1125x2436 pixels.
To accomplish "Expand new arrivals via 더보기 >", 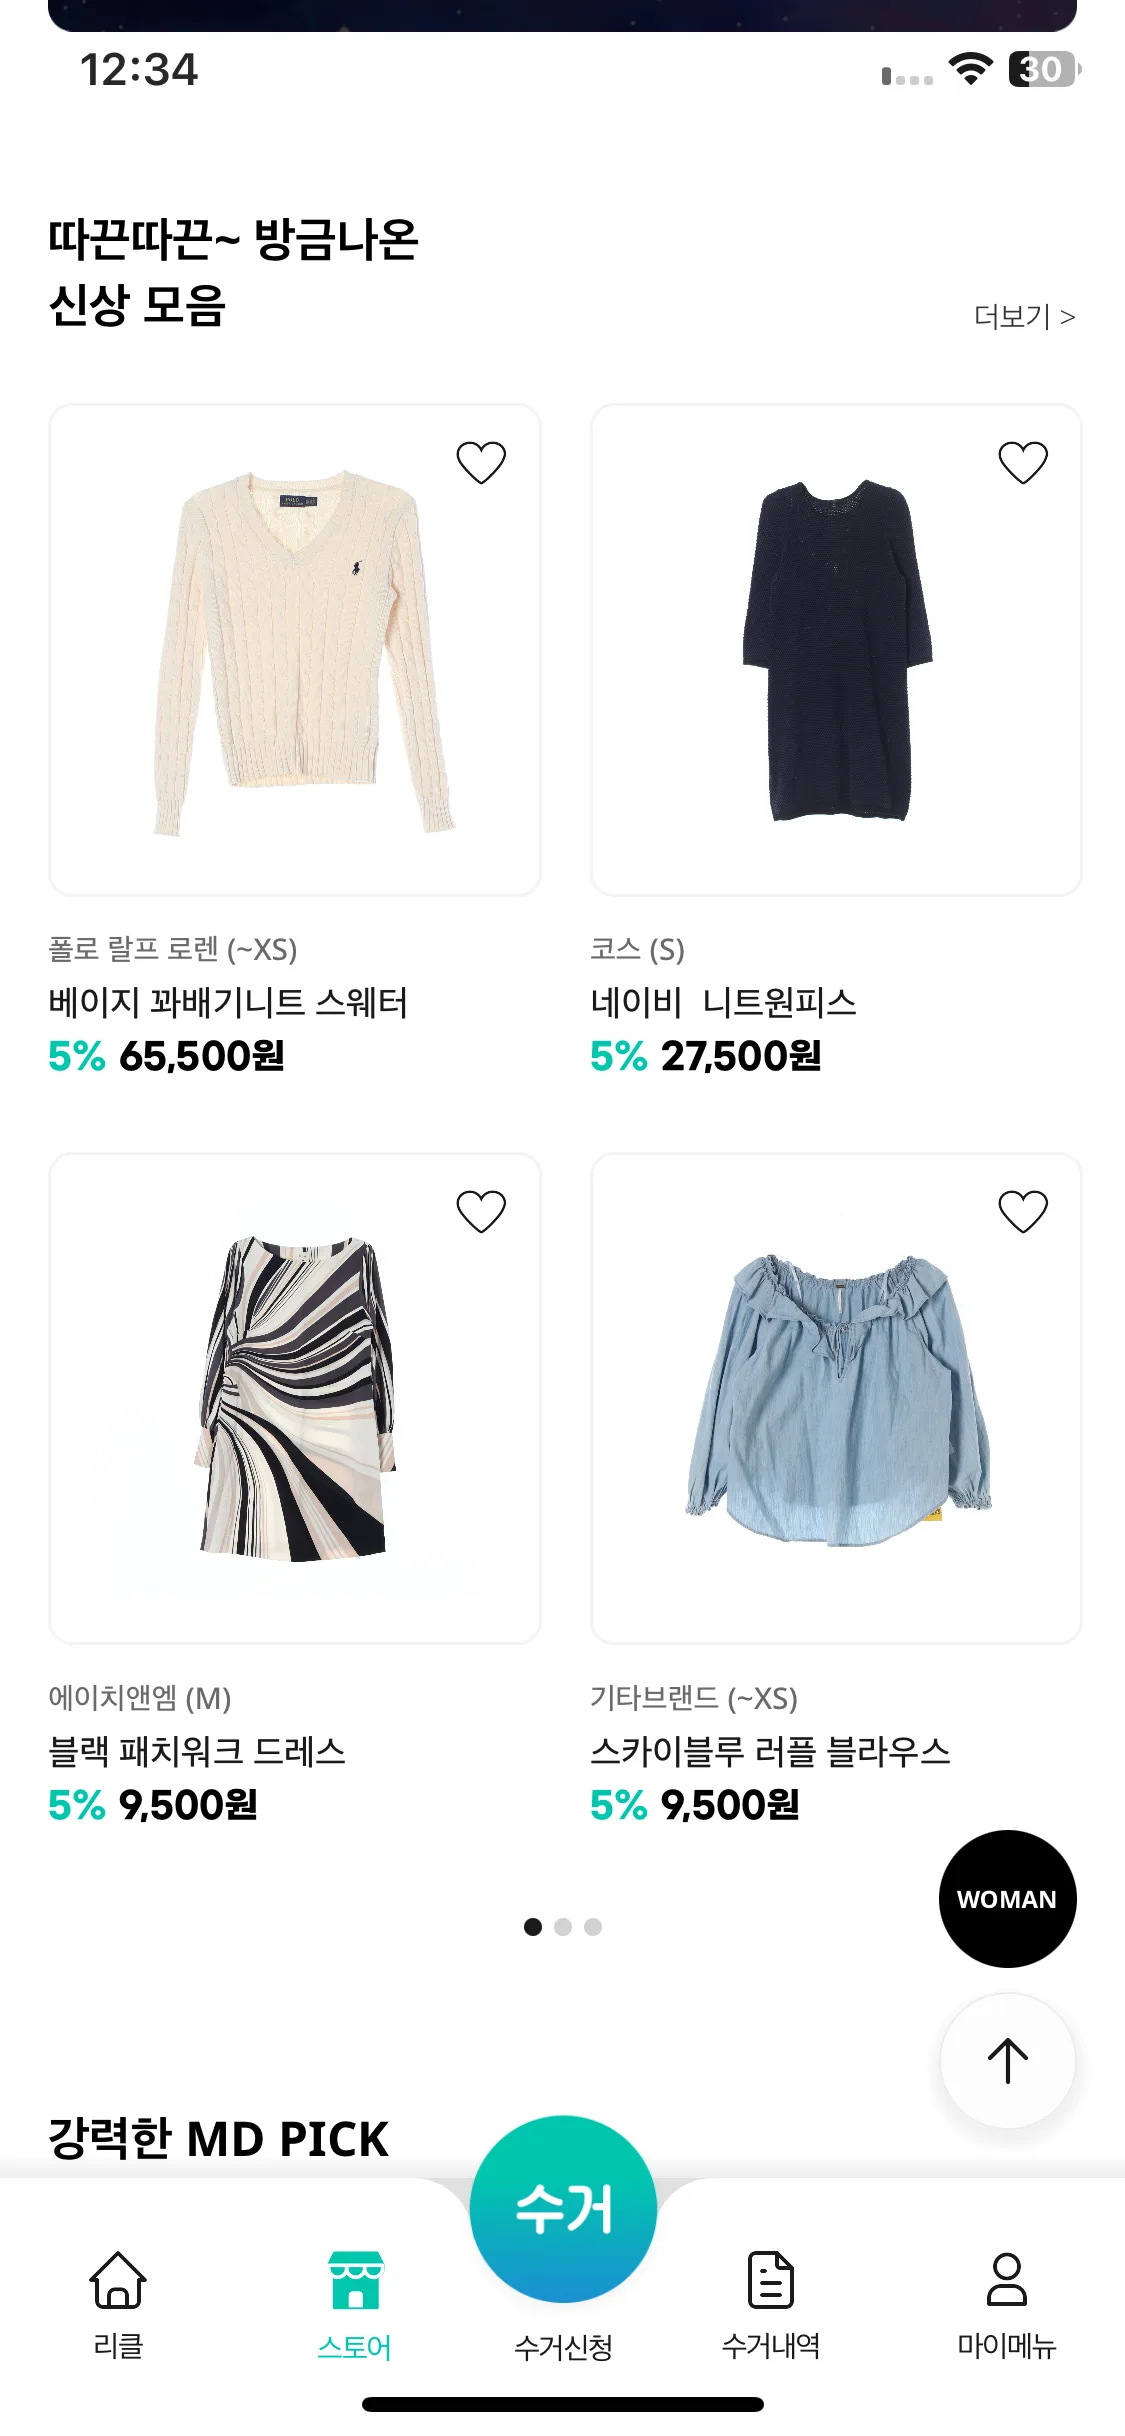I will pyautogui.click(x=1025, y=317).
